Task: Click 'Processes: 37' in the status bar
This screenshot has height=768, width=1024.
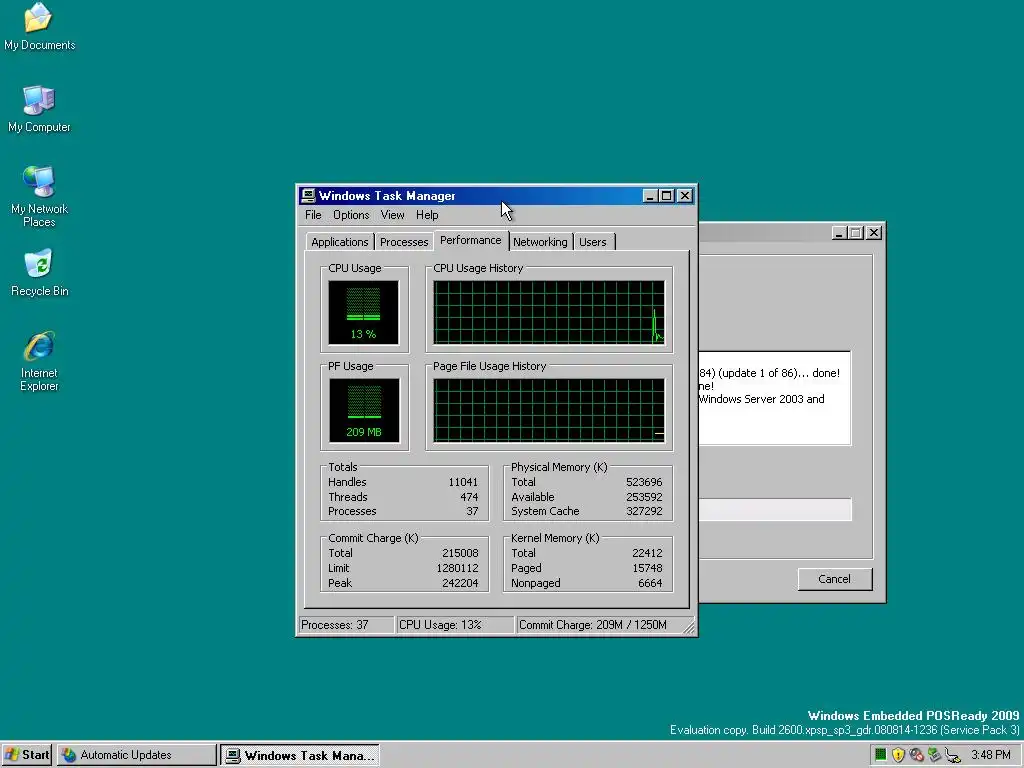Action: 347,625
